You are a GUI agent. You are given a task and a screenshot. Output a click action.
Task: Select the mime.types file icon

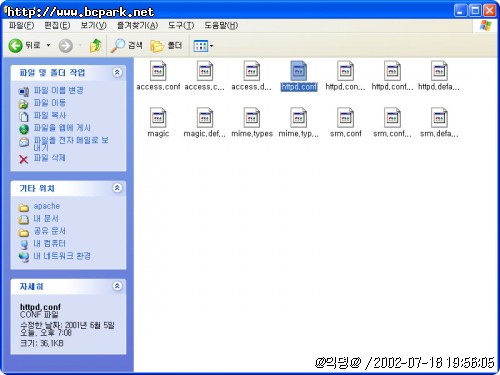[252, 117]
